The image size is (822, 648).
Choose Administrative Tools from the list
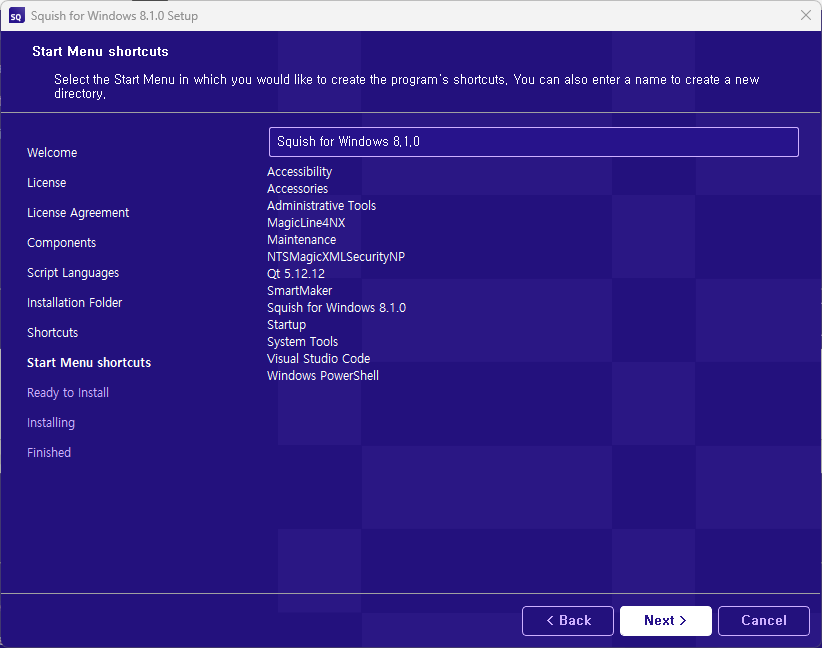(x=321, y=206)
